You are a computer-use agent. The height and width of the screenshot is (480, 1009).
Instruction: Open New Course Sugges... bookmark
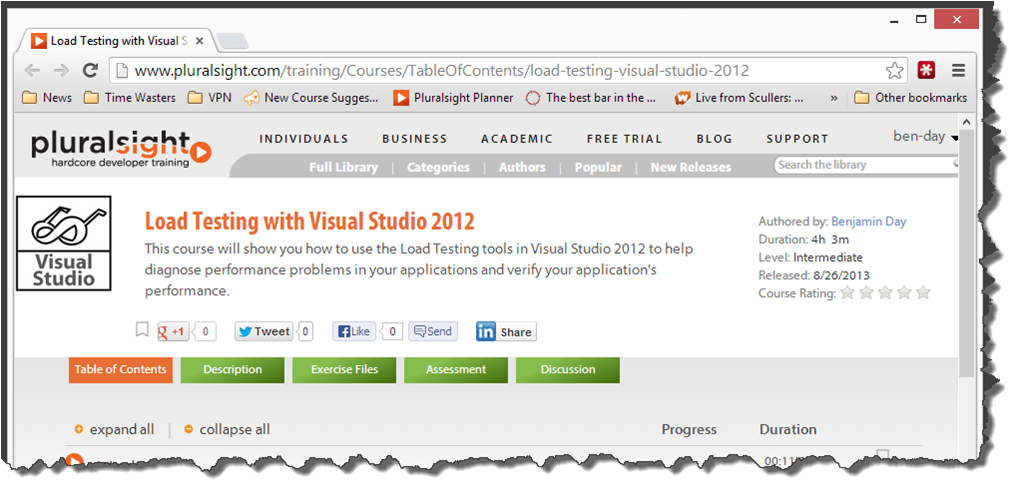[311, 98]
